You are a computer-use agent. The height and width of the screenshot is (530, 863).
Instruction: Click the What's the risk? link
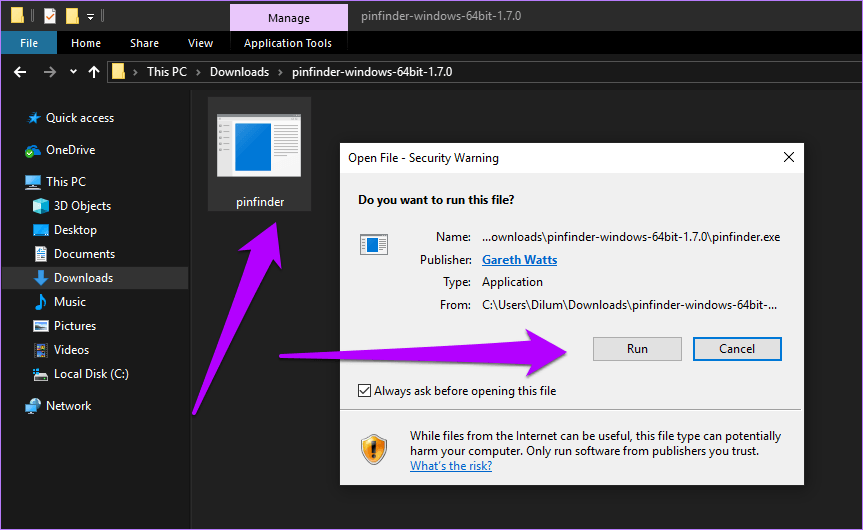click(451, 466)
